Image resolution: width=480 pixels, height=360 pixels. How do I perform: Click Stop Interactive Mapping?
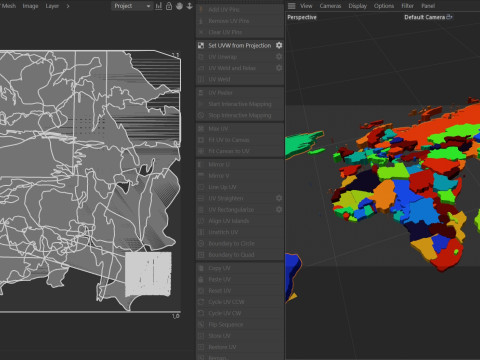240,115
